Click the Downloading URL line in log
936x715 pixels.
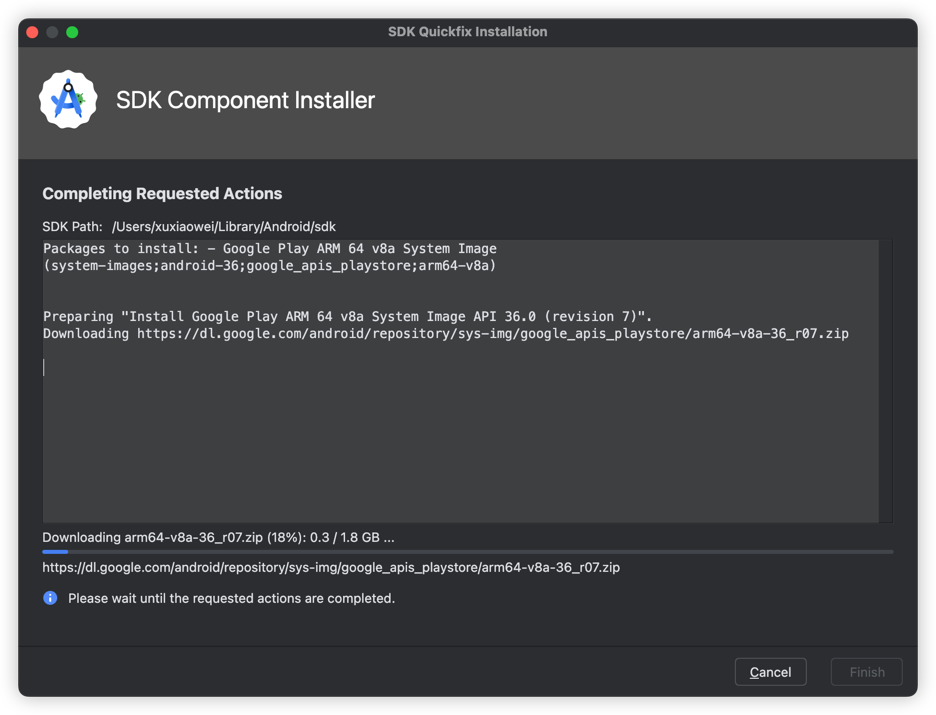coord(445,333)
